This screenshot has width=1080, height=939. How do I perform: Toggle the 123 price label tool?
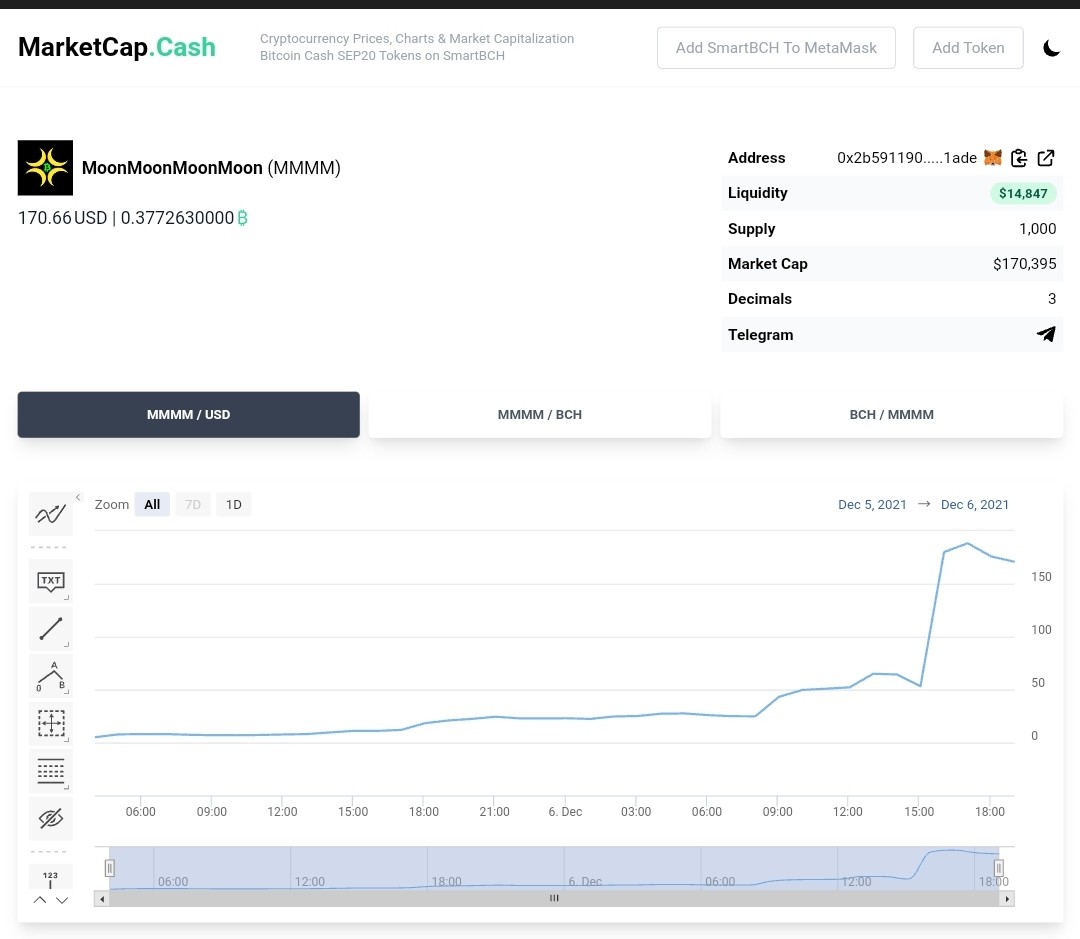click(51, 877)
